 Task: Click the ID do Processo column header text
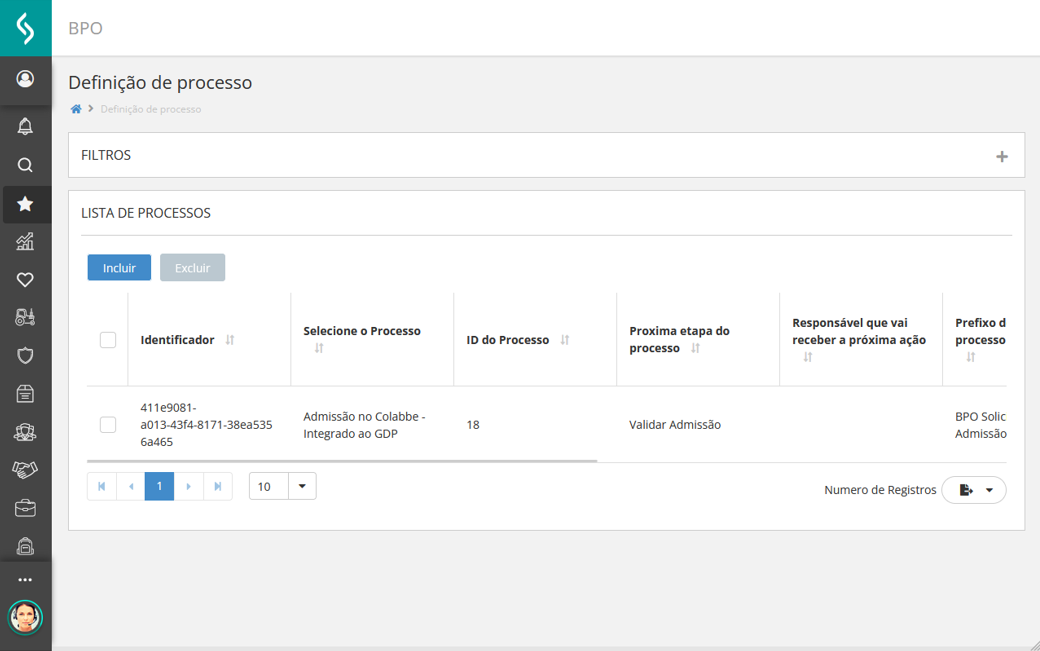pyautogui.click(x=507, y=340)
